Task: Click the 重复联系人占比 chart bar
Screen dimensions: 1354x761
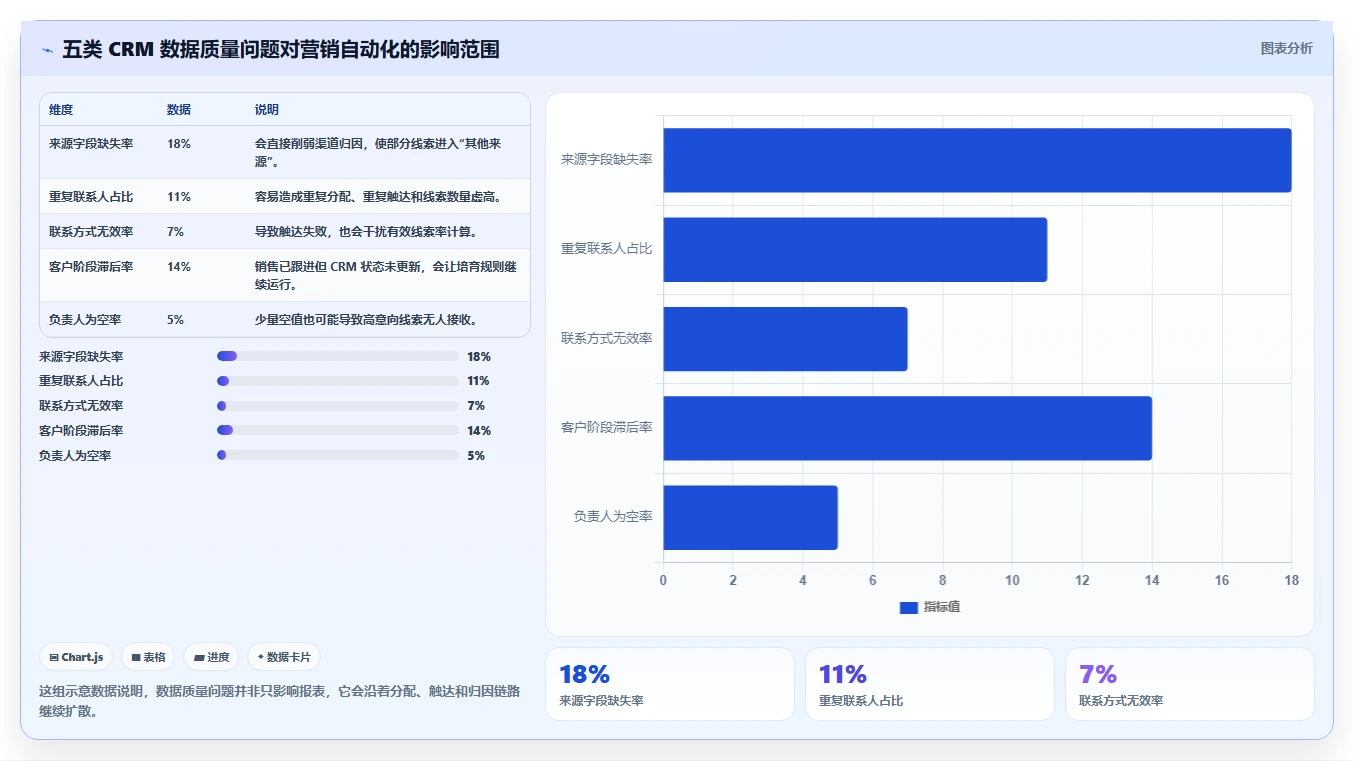Action: click(x=855, y=249)
